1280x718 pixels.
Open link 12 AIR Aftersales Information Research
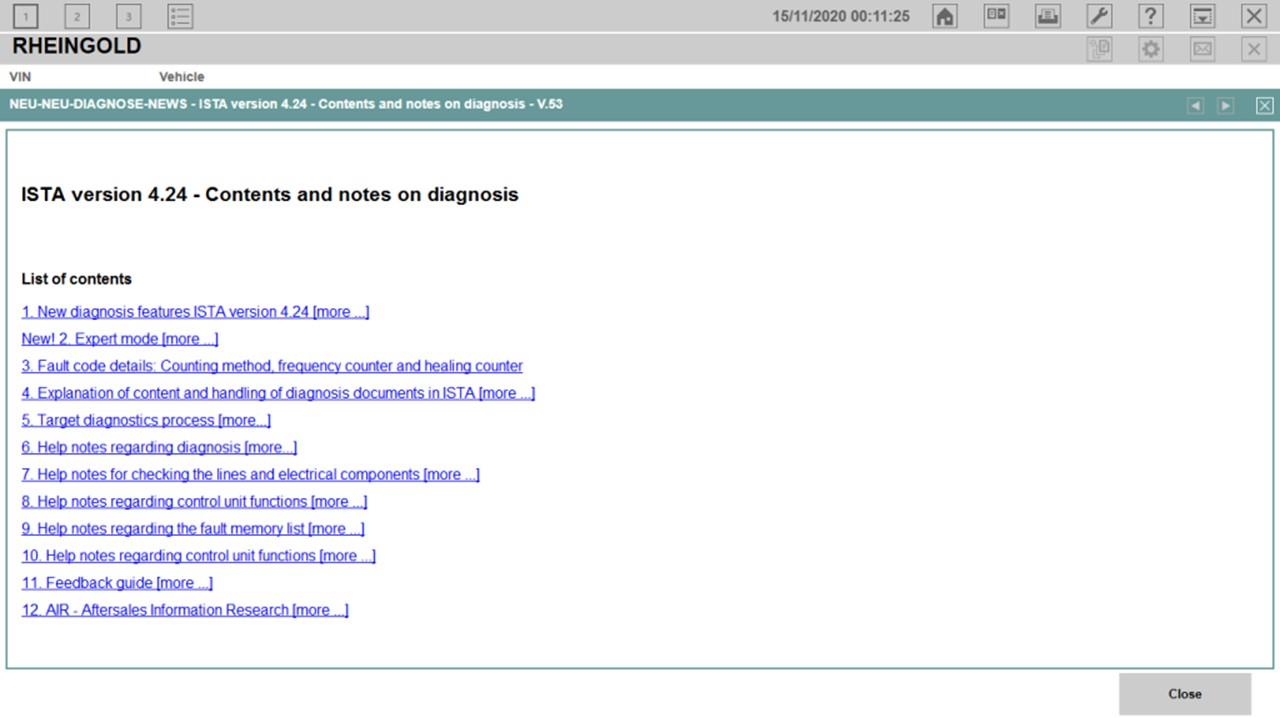[185, 609]
